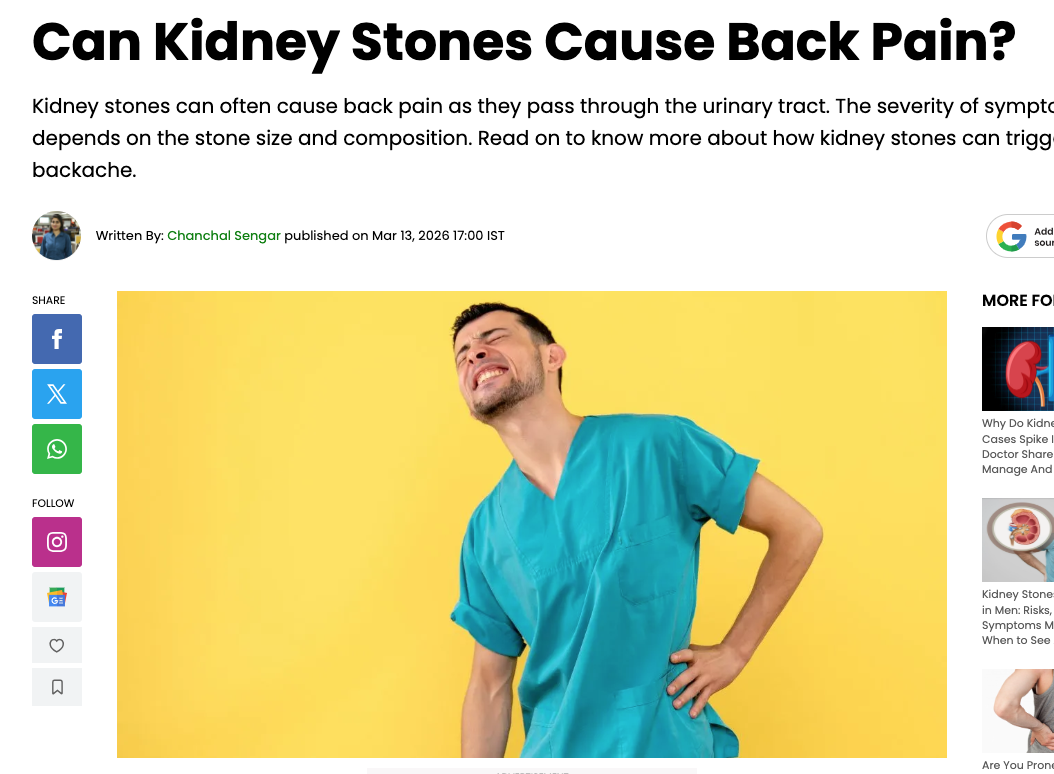The width and height of the screenshot is (1054, 774).
Task: Open Chanchal Sengar's author profile
Action: [x=224, y=235]
